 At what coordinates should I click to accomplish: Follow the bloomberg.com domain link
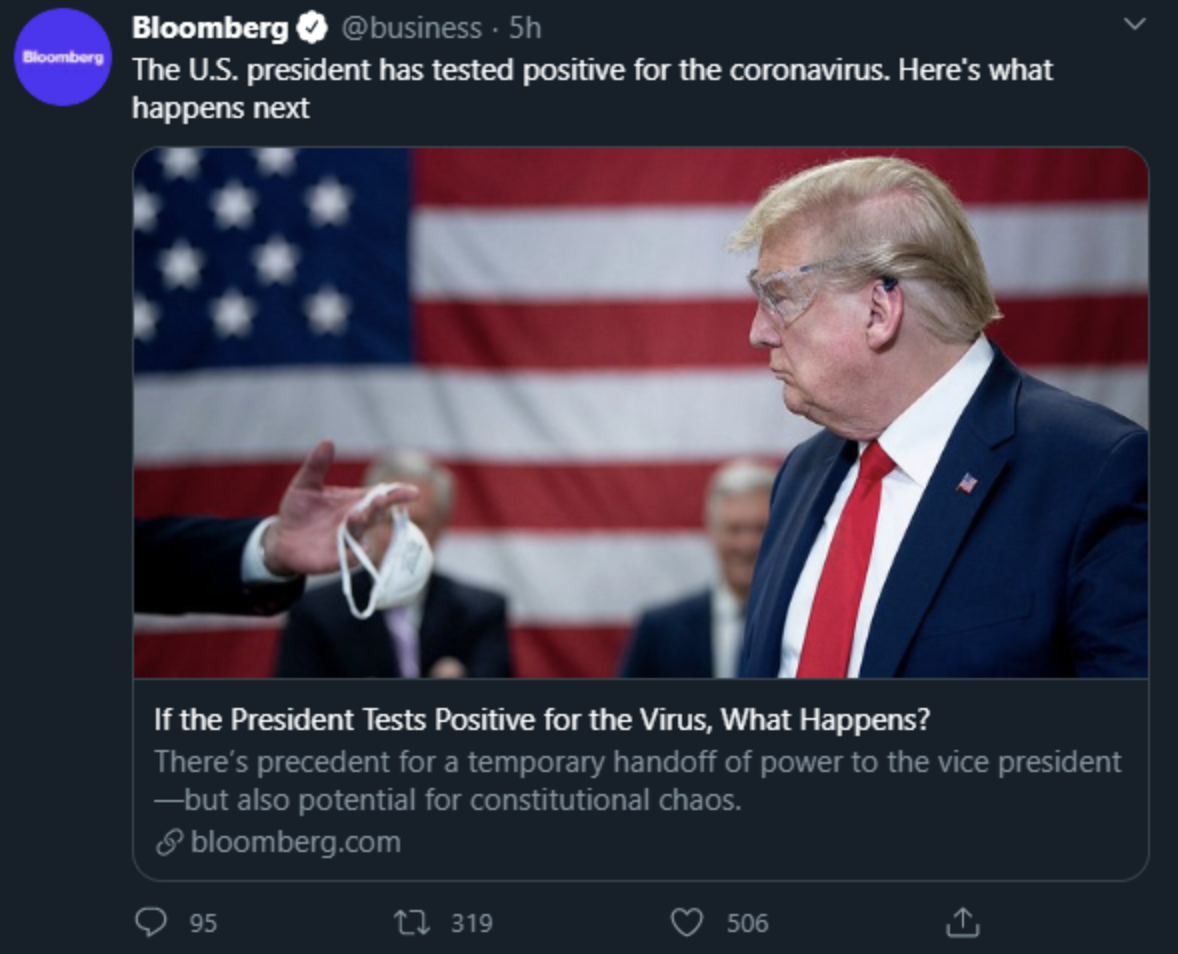pyautogui.click(x=295, y=842)
